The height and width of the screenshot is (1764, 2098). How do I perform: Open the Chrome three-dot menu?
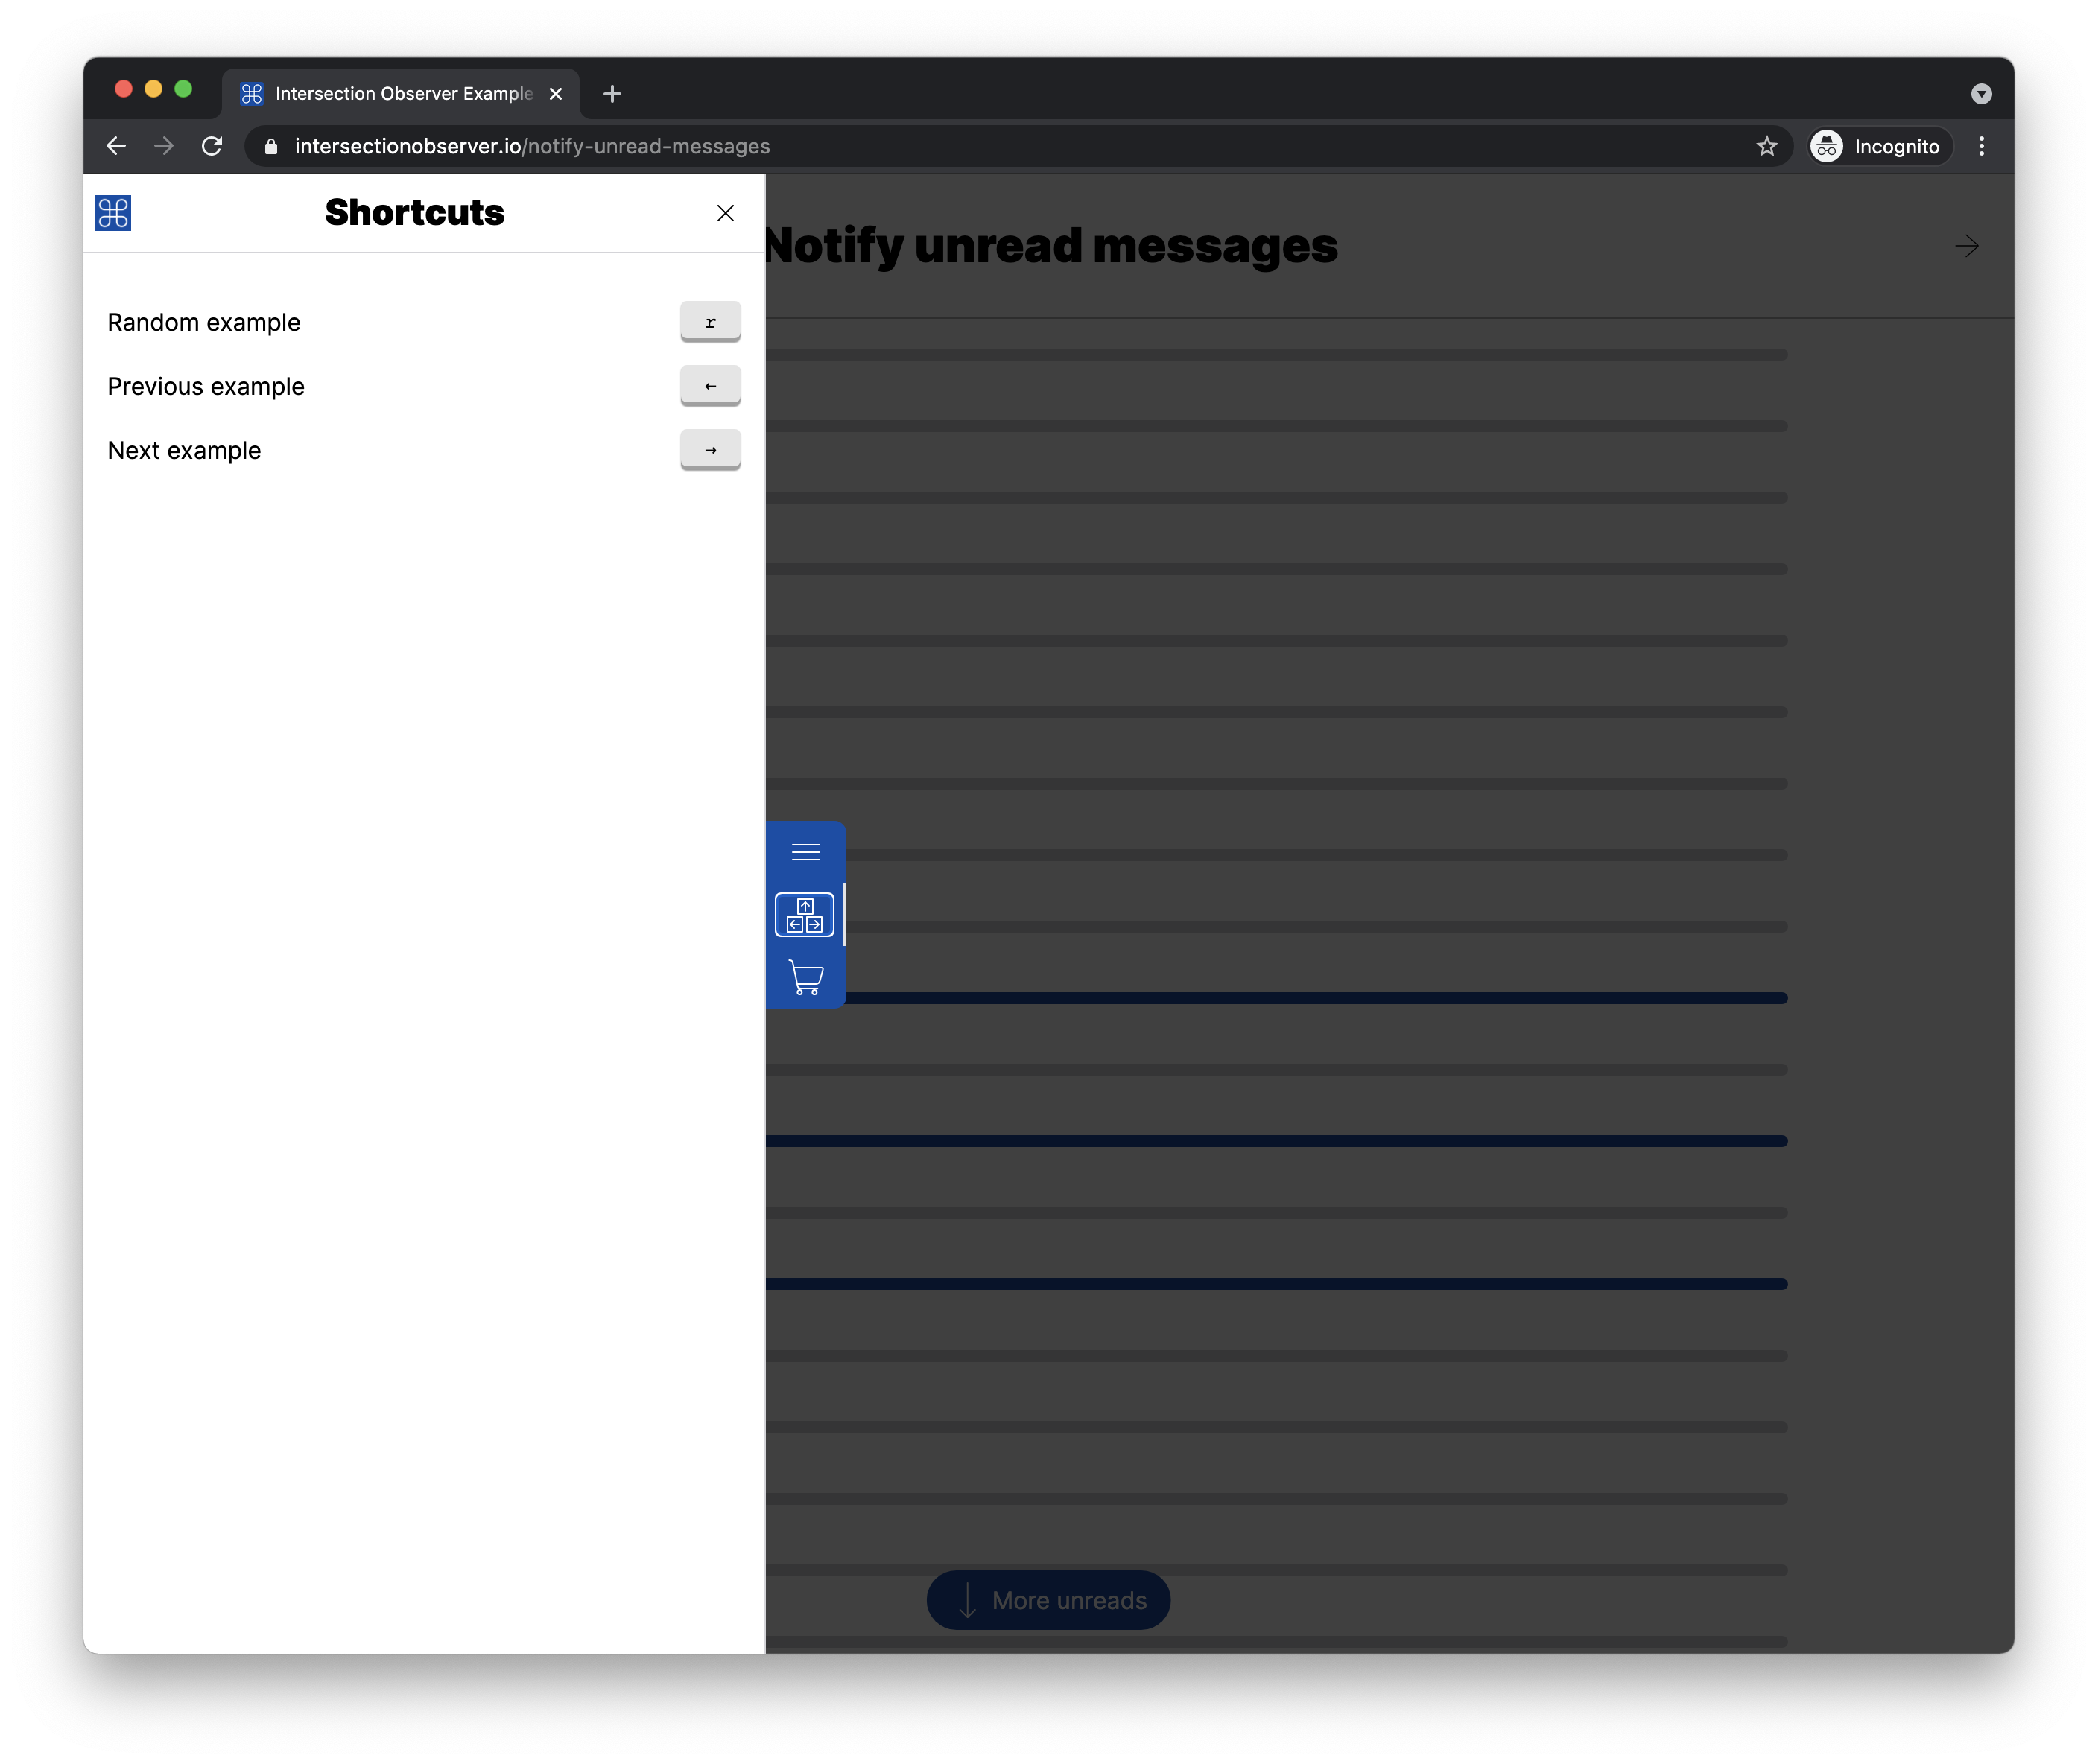1981,147
